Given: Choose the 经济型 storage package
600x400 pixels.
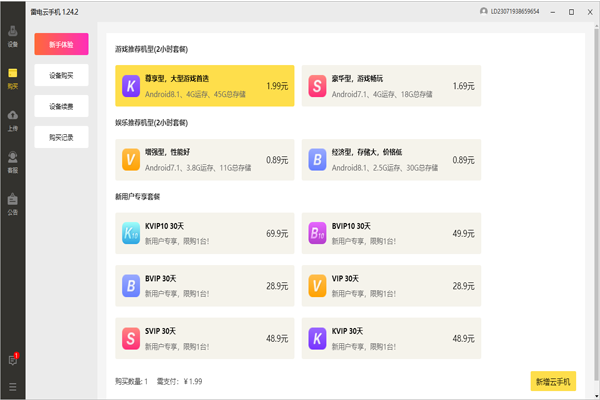Looking at the screenshot, I should click(391, 159).
